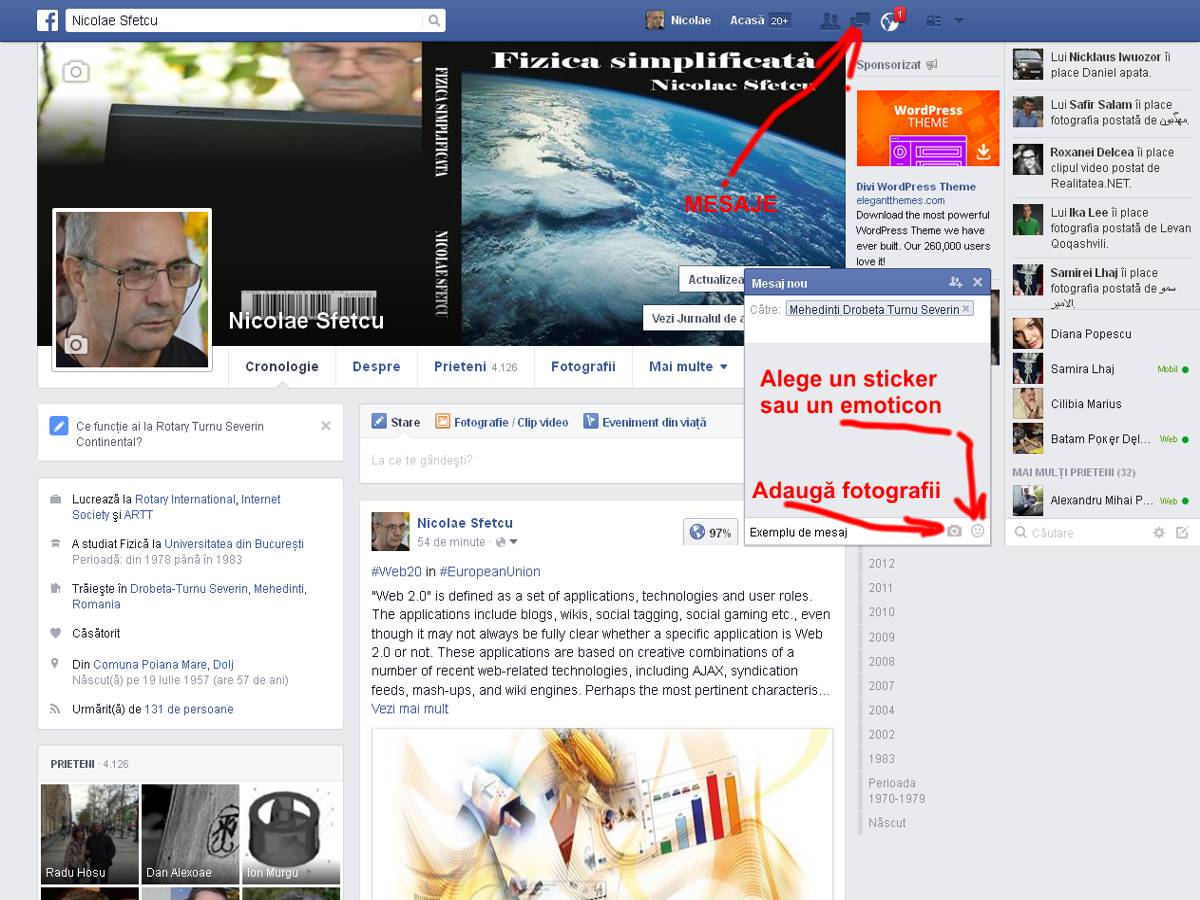
Task: Open post audience selector dropdown
Action: (508, 542)
